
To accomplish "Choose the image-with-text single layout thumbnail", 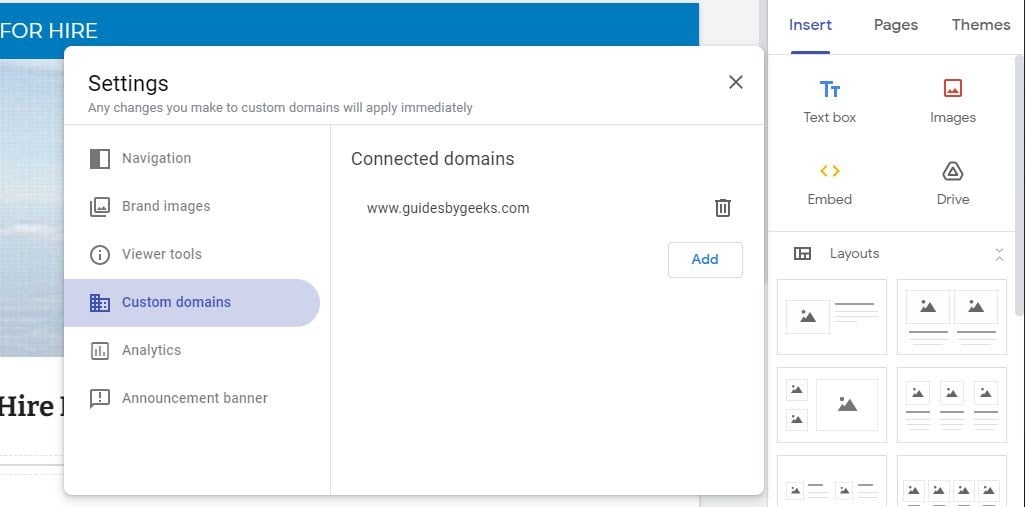I will tap(832, 316).
